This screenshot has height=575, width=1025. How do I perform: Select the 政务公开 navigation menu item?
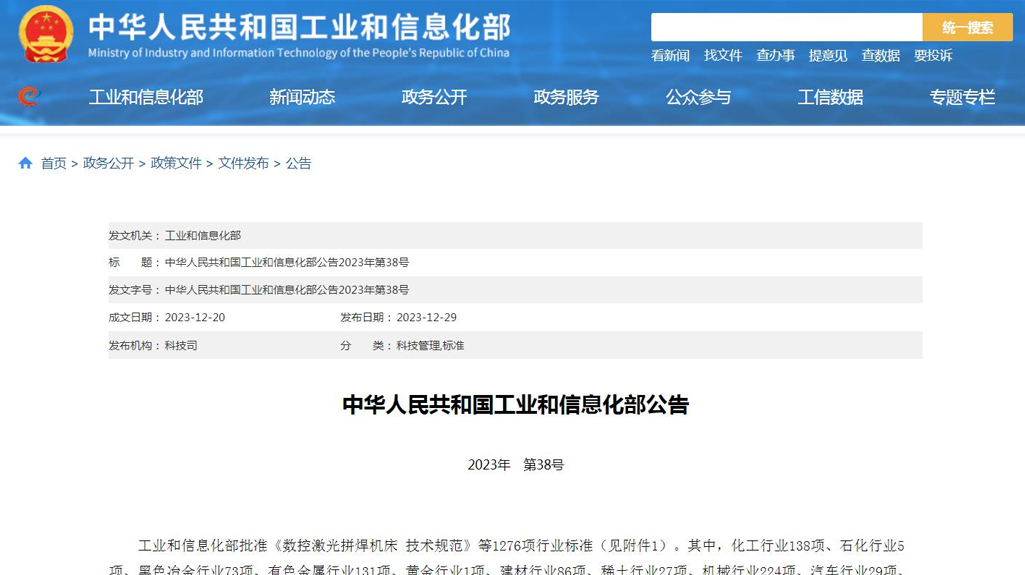pos(434,97)
